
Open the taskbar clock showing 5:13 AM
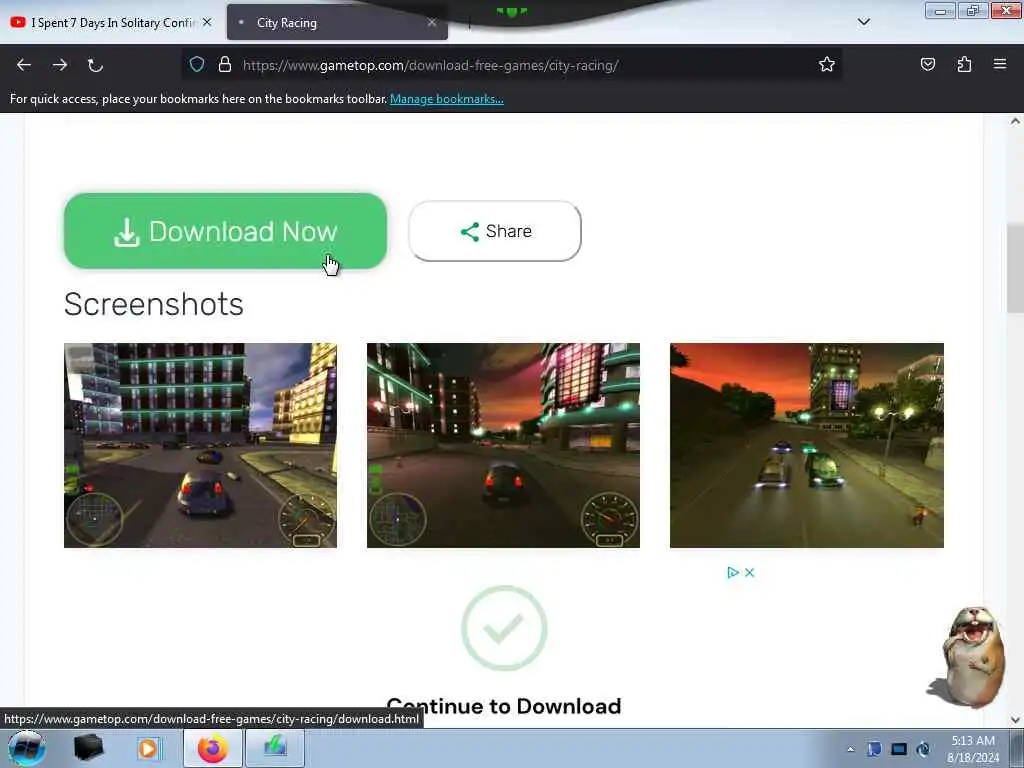[x=973, y=749]
